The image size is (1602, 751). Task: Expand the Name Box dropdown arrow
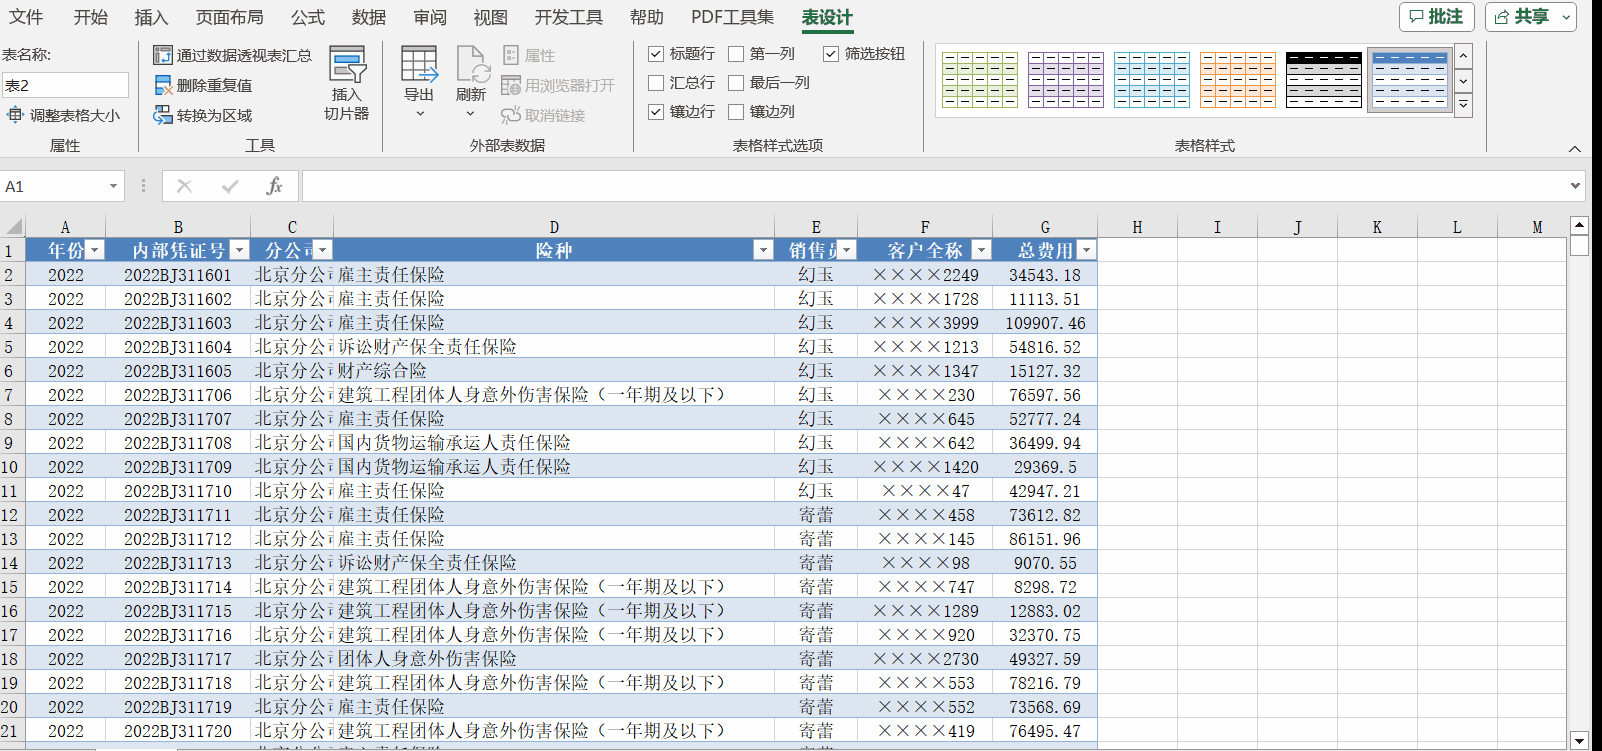[113, 186]
